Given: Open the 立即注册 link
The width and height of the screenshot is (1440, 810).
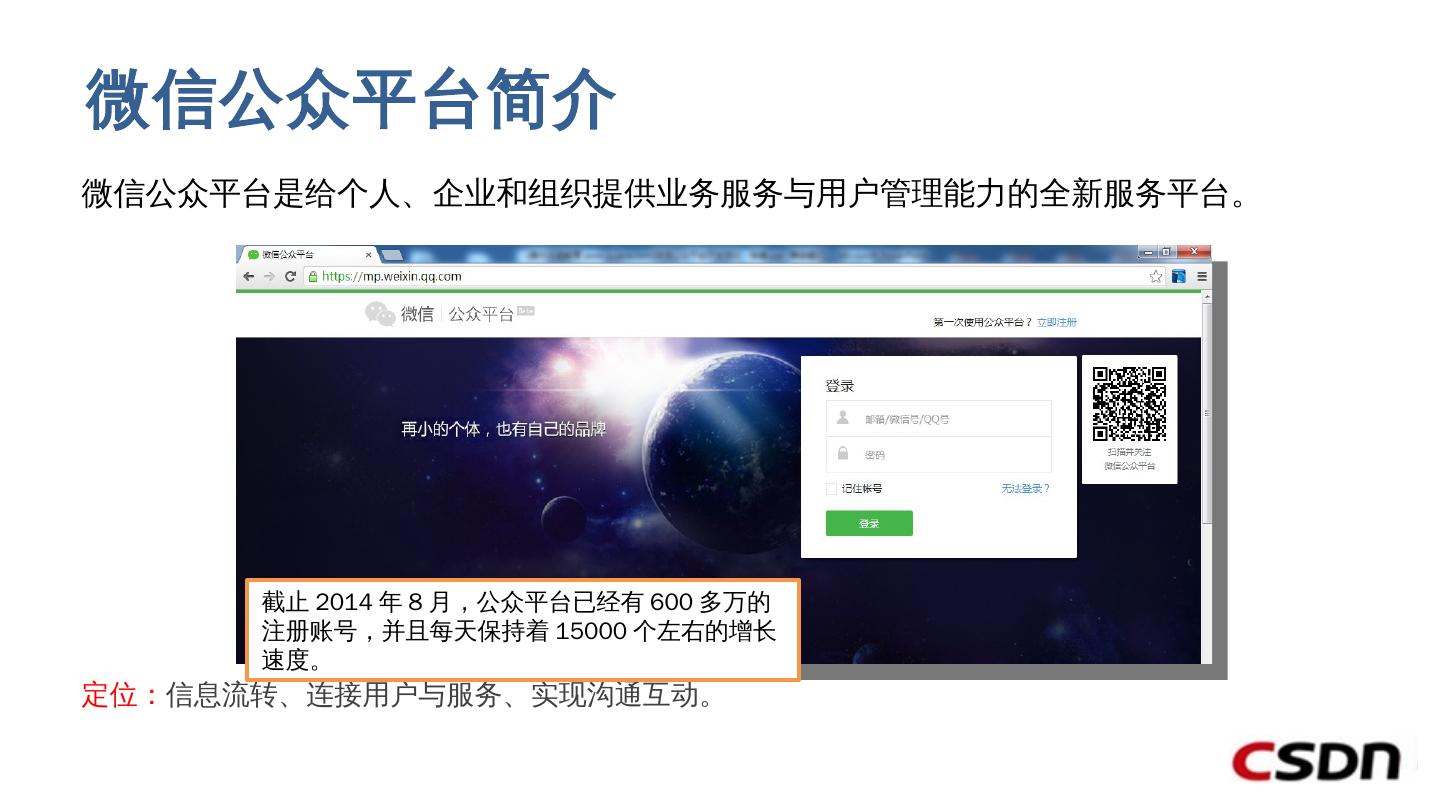Looking at the screenshot, I should point(1057,322).
